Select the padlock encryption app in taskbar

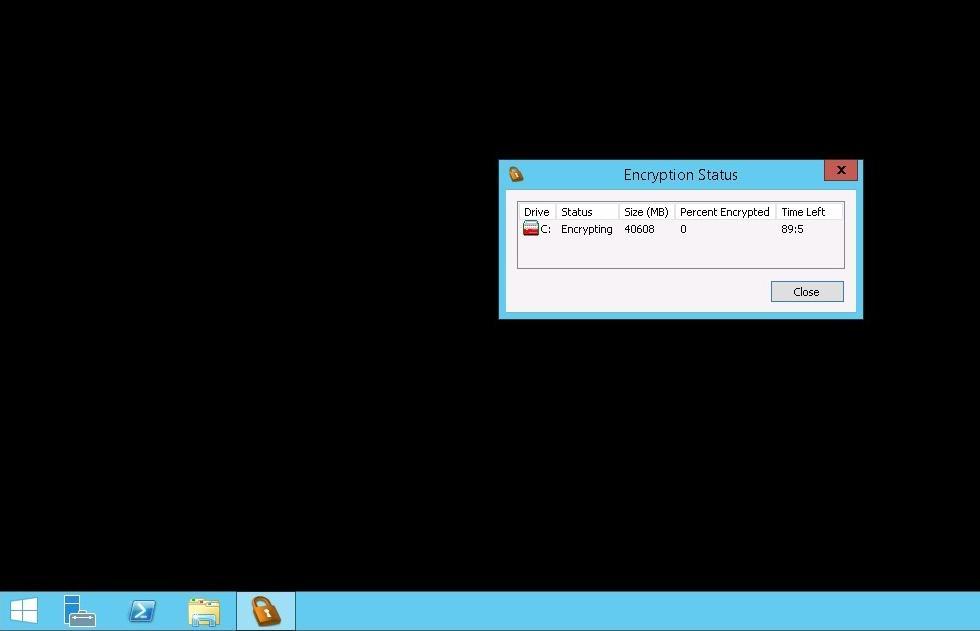pyautogui.click(x=266, y=610)
